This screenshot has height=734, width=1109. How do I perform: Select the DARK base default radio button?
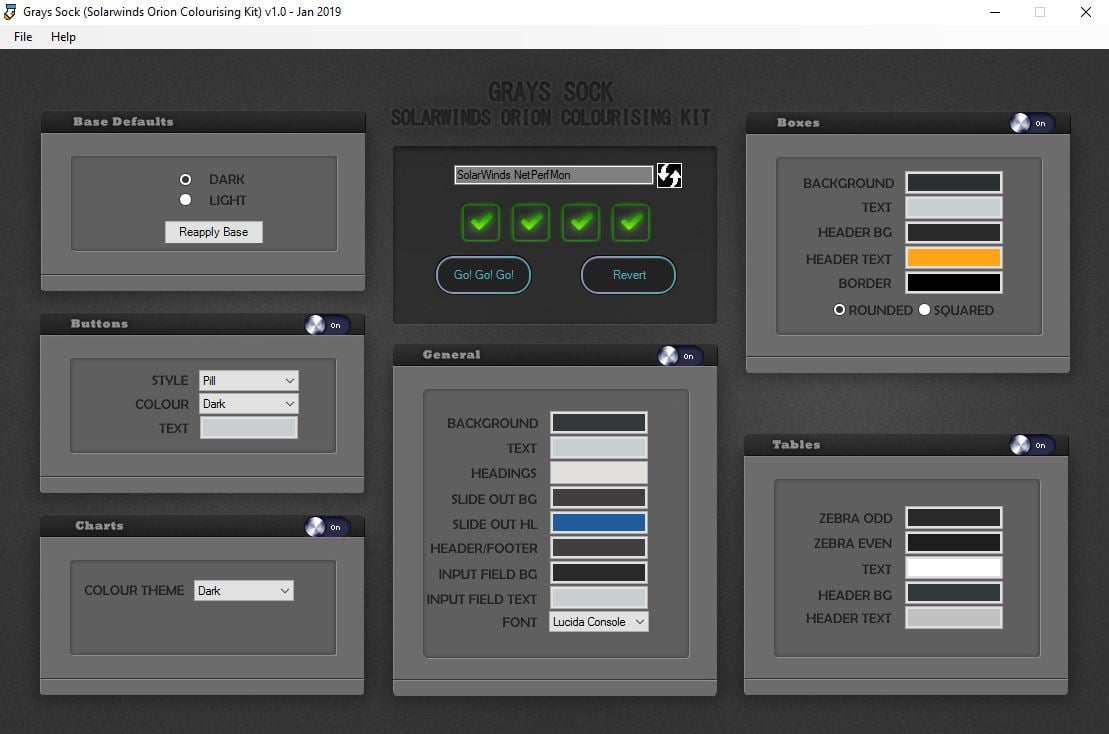(x=185, y=180)
